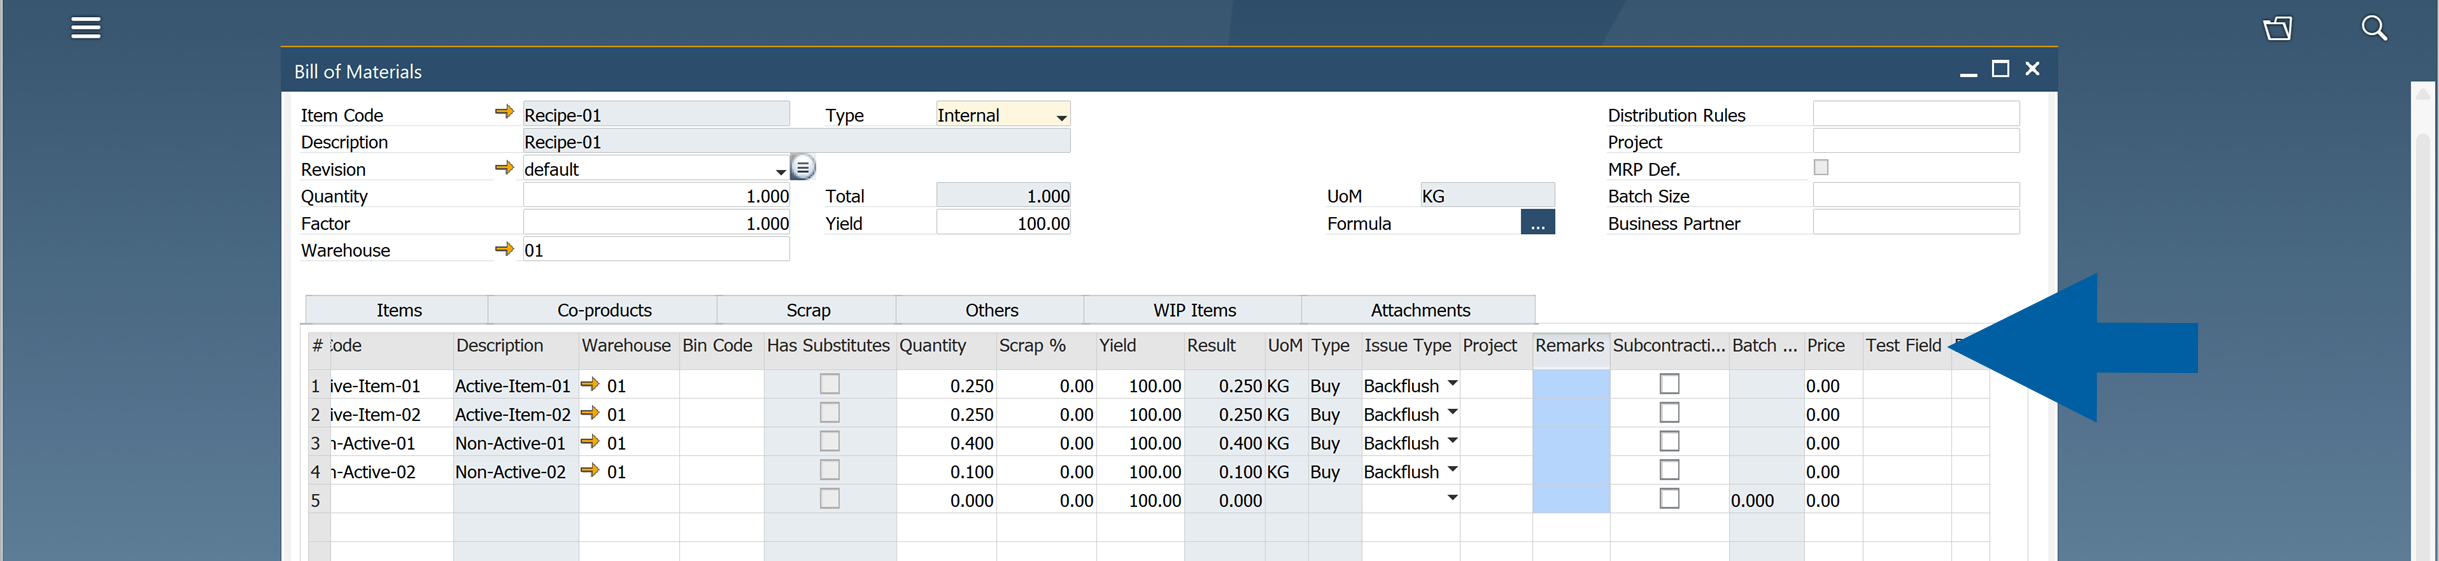
Task: Open the folder icon beside search
Action: coord(2278,28)
